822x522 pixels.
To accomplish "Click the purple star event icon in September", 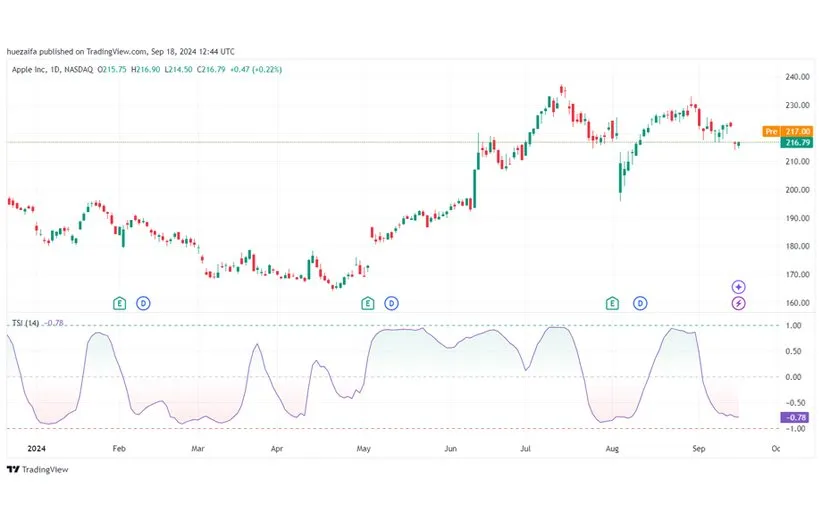I will [x=738, y=287].
